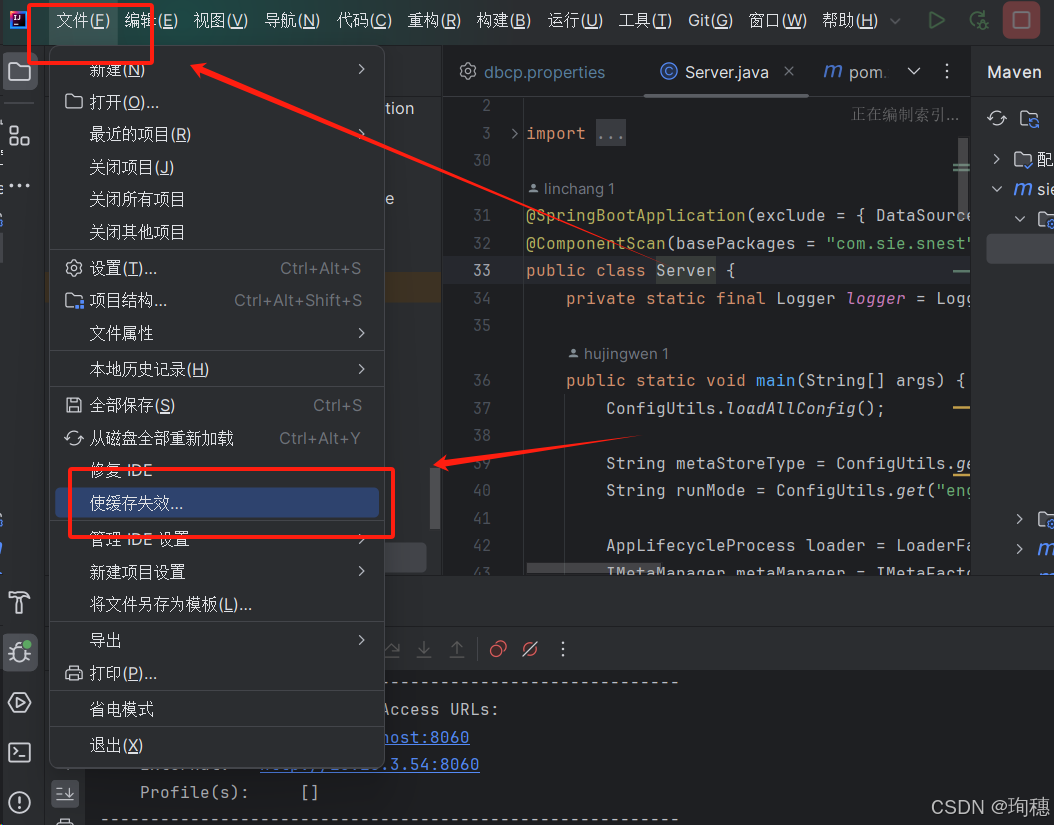1054x825 pixels.
Task: Click Maven generate sources folder icon
Action: point(1029,119)
